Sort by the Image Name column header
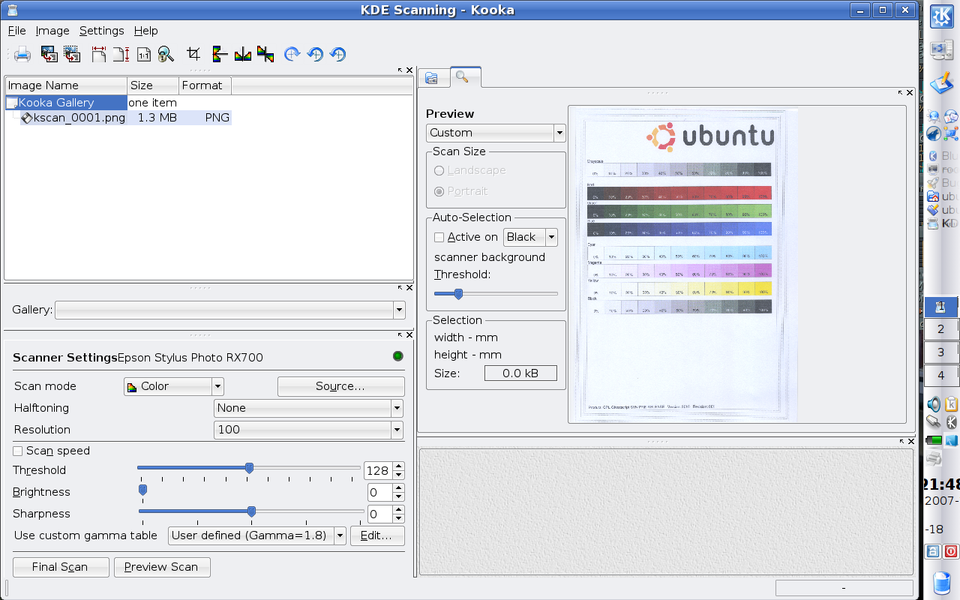This screenshot has width=960, height=600. click(x=66, y=85)
